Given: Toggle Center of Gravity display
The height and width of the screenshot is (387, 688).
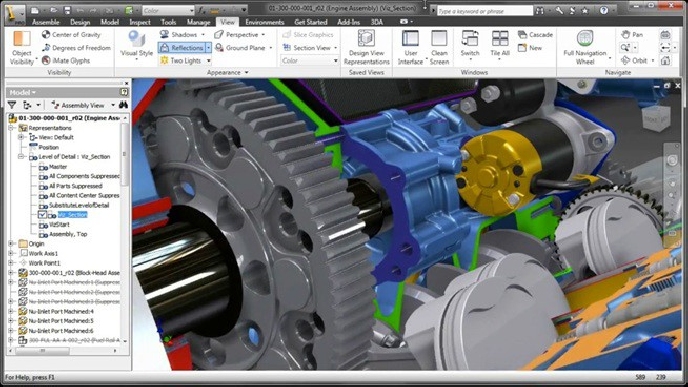Looking at the screenshot, I should point(71,34).
